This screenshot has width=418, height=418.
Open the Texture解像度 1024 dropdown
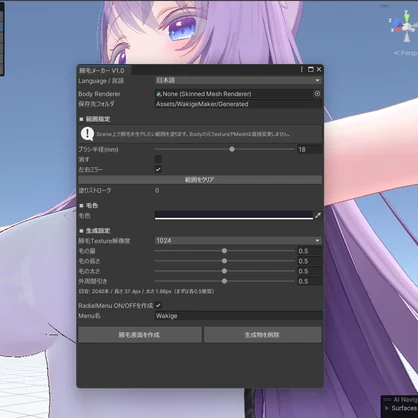pyautogui.click(x=238, y=240)
